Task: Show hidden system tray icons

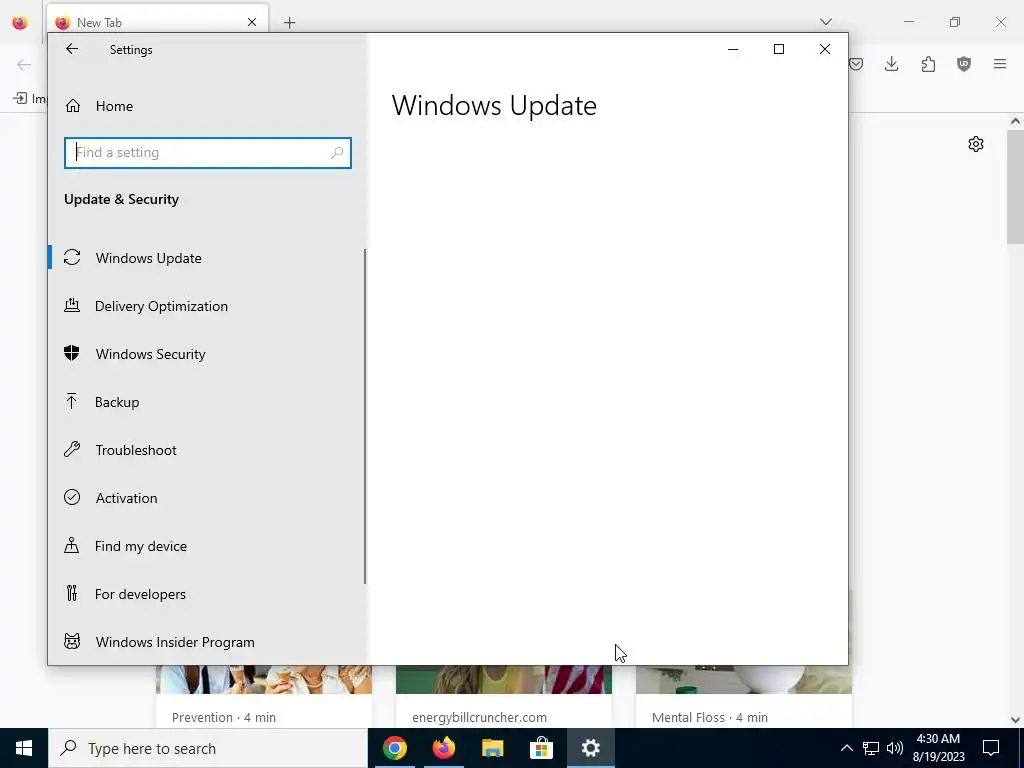Action: click(x=846, y=748)
